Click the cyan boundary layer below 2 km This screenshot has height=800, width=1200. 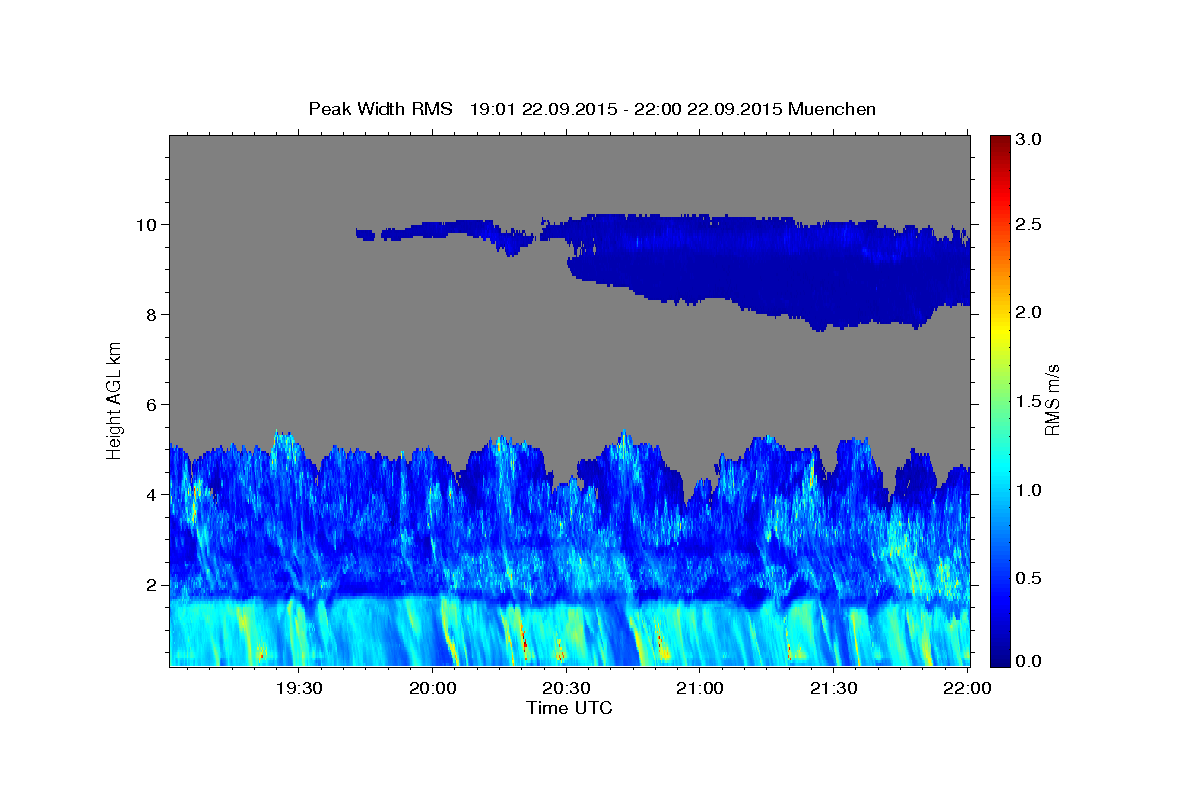tap(570, 632)
